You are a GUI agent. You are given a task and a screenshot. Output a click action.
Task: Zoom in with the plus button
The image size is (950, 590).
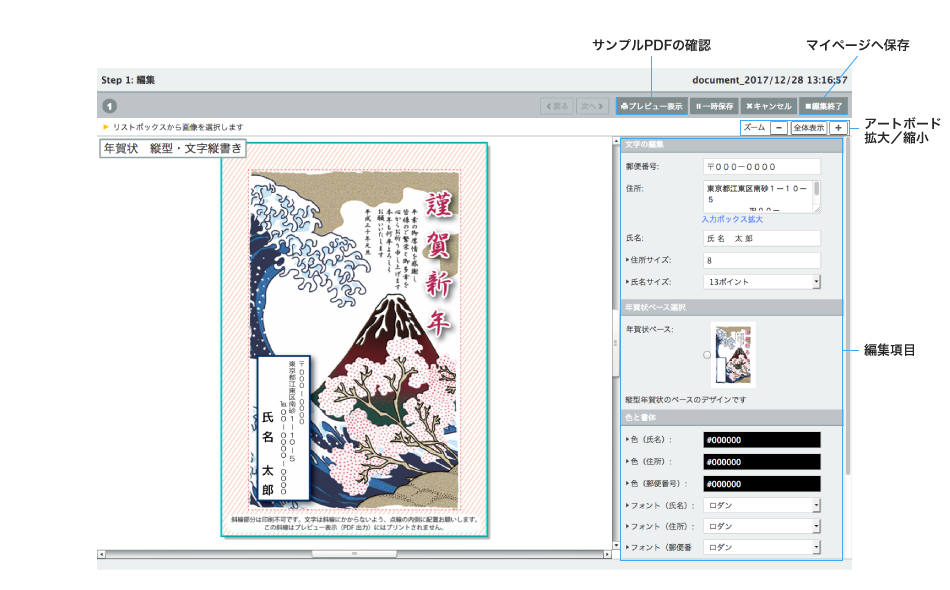(x=838, y=128)
